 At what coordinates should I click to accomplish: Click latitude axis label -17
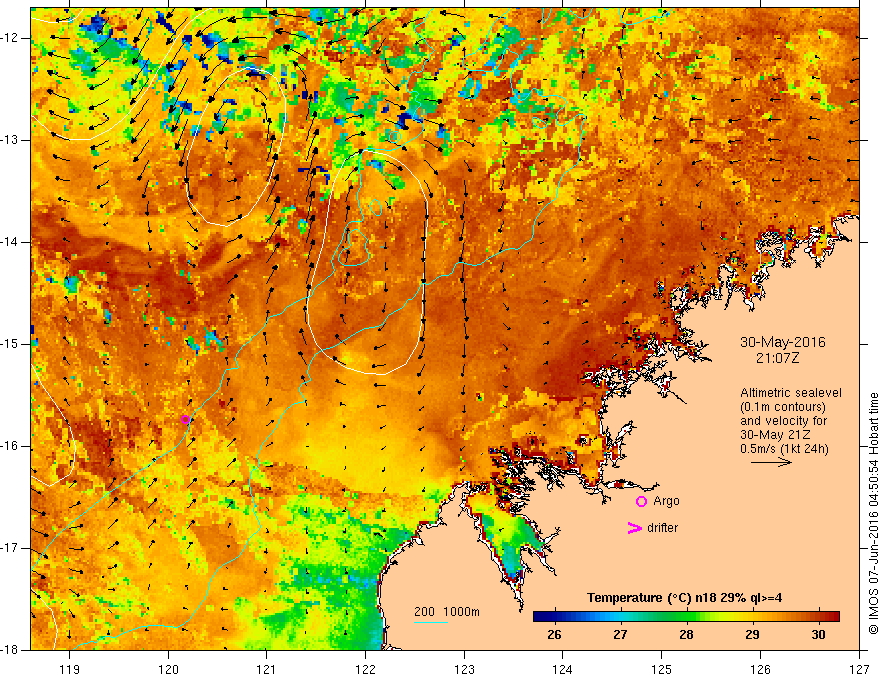point(10,548)
